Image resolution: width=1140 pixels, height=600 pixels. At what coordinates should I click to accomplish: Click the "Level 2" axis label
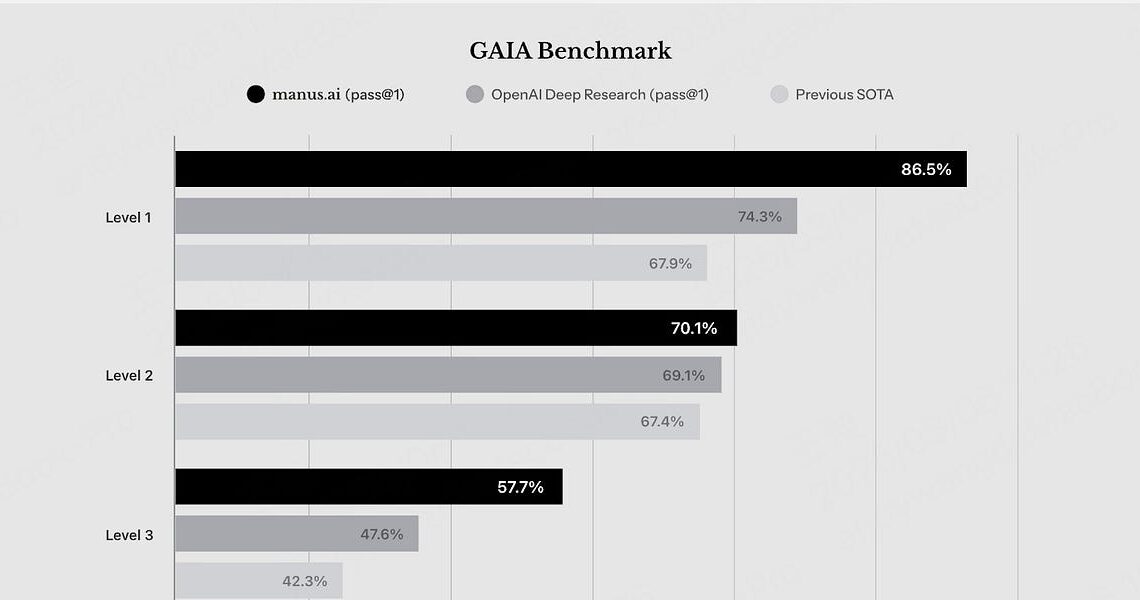(129, 376)
